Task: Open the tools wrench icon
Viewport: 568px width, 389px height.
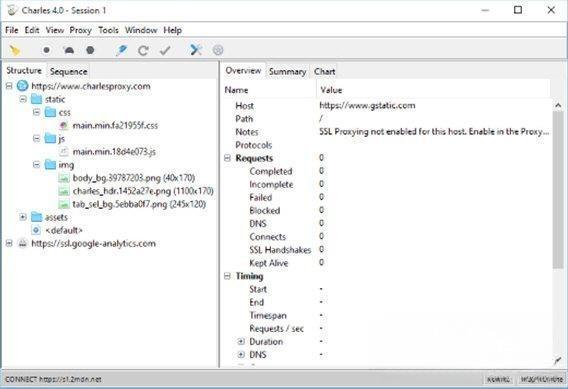Action: [196, 50]
